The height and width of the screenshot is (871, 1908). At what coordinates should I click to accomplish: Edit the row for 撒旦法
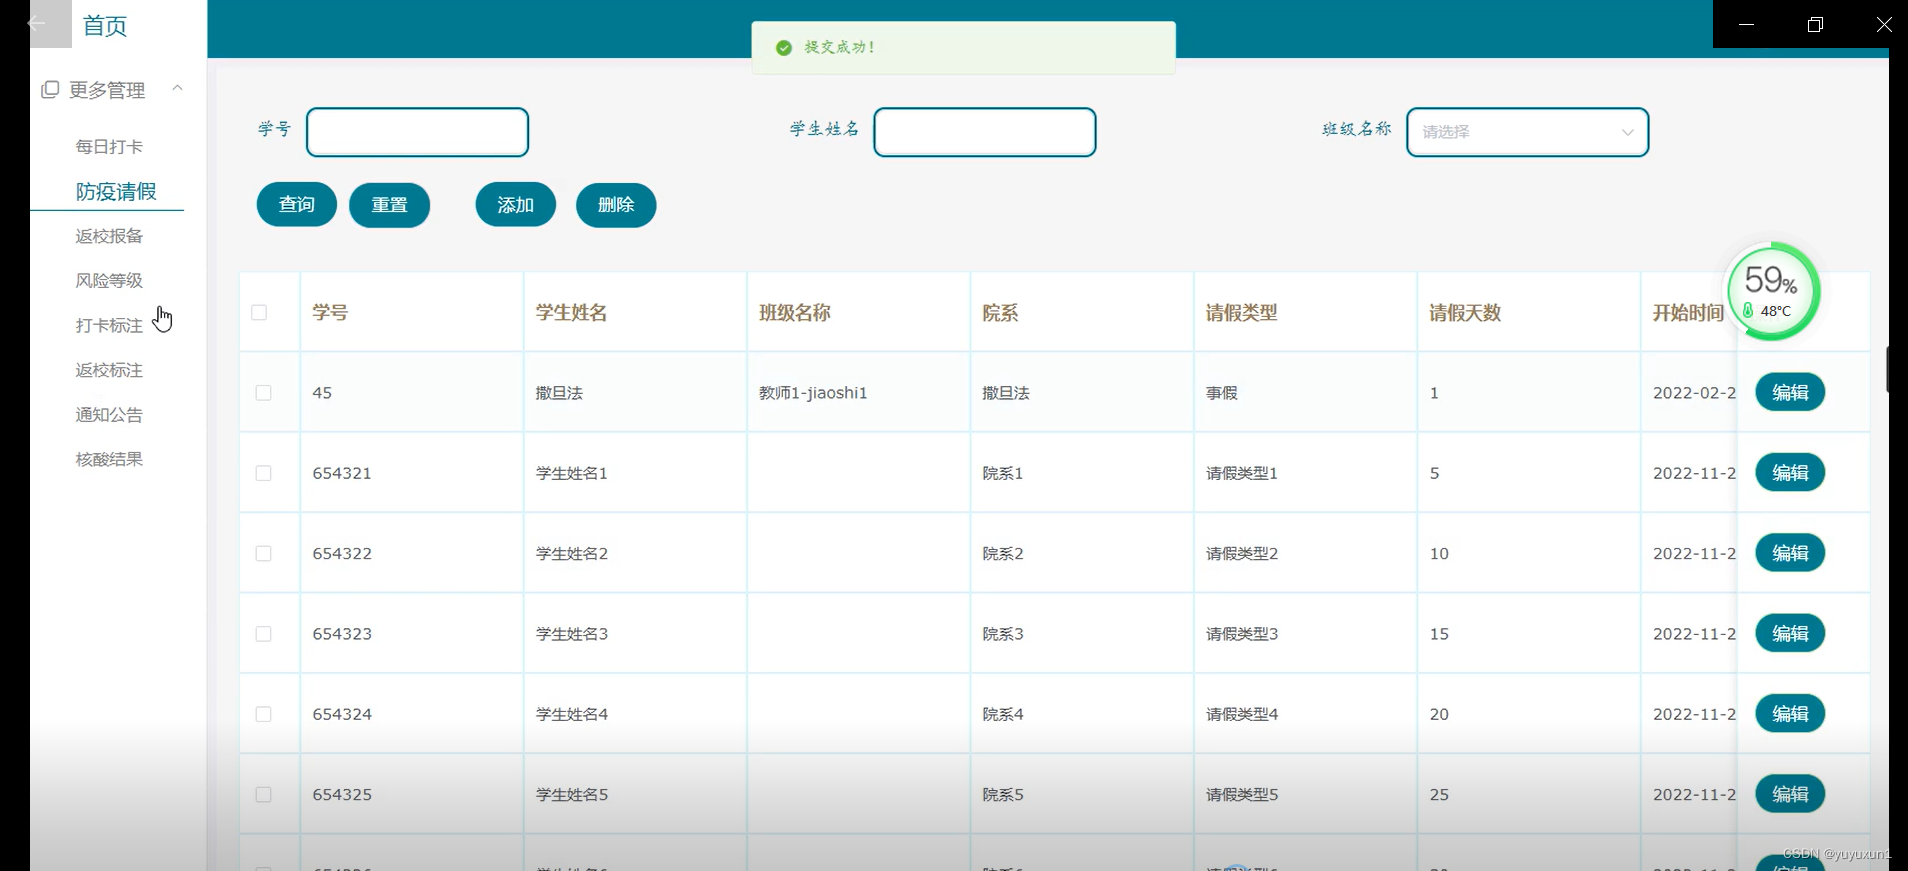1790,392
